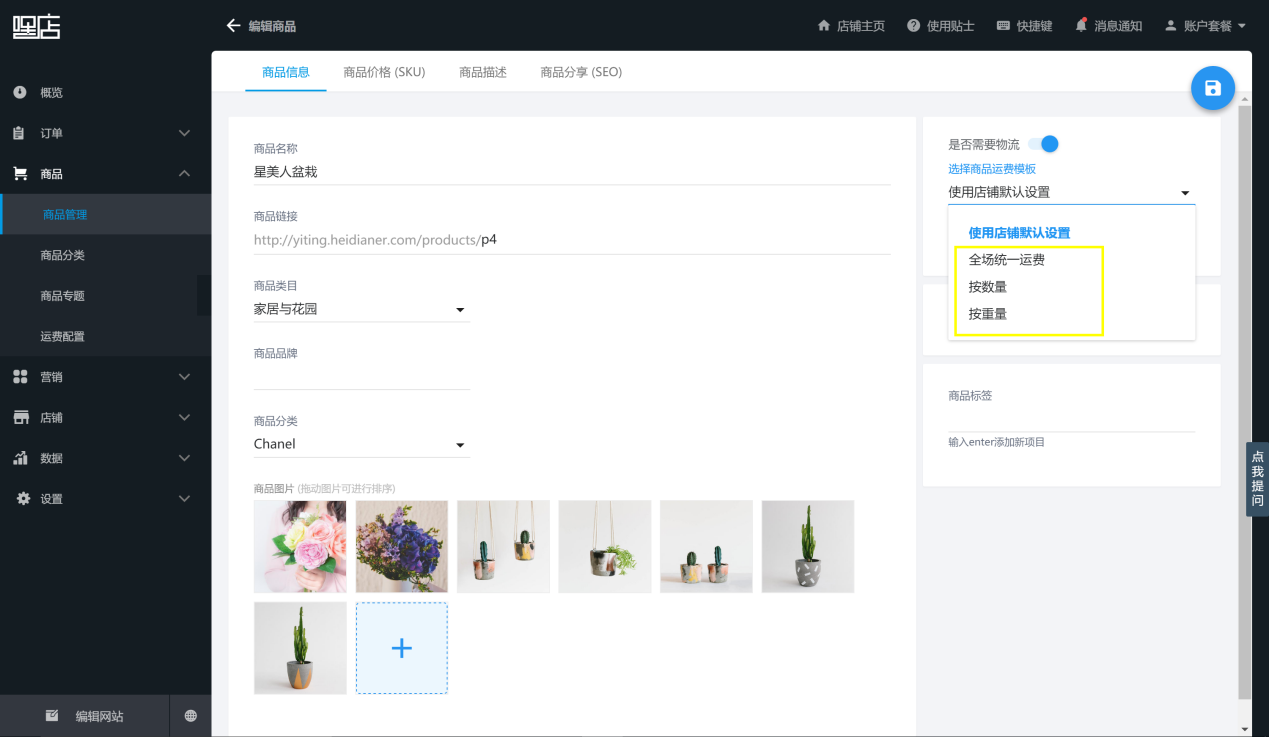Expand the 营销 sidebar menu chevron
This screenshot has height=737, width=1269.
tap(184, 377)
